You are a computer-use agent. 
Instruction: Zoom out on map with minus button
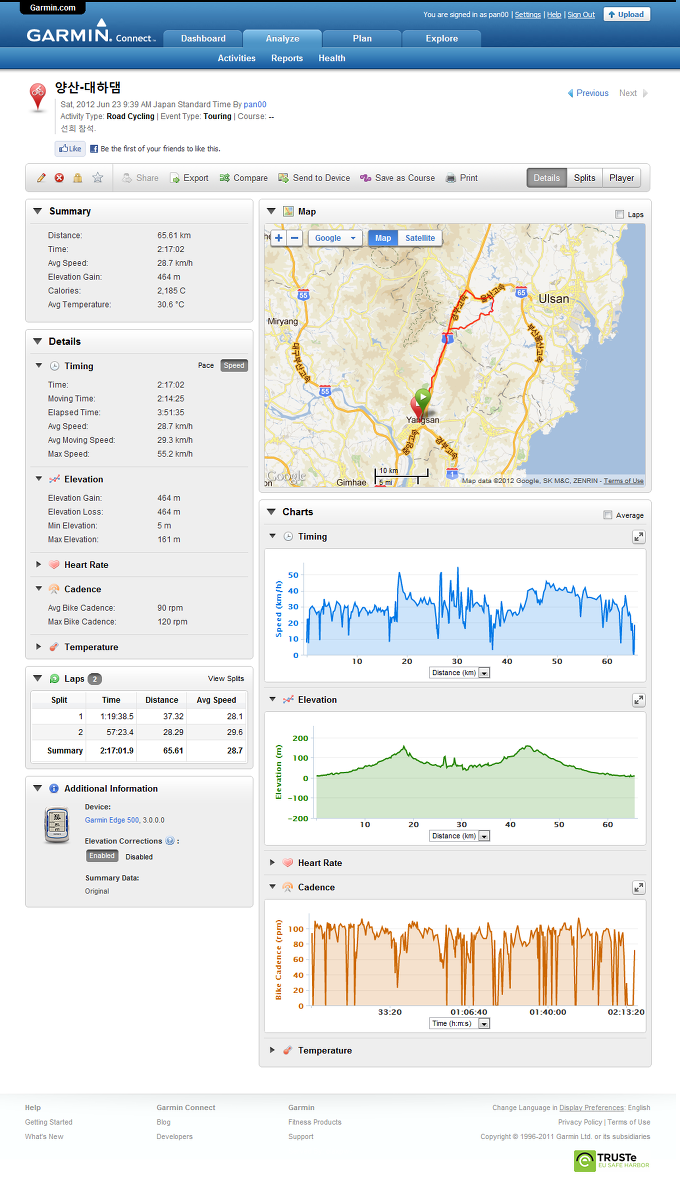(295, 238)
